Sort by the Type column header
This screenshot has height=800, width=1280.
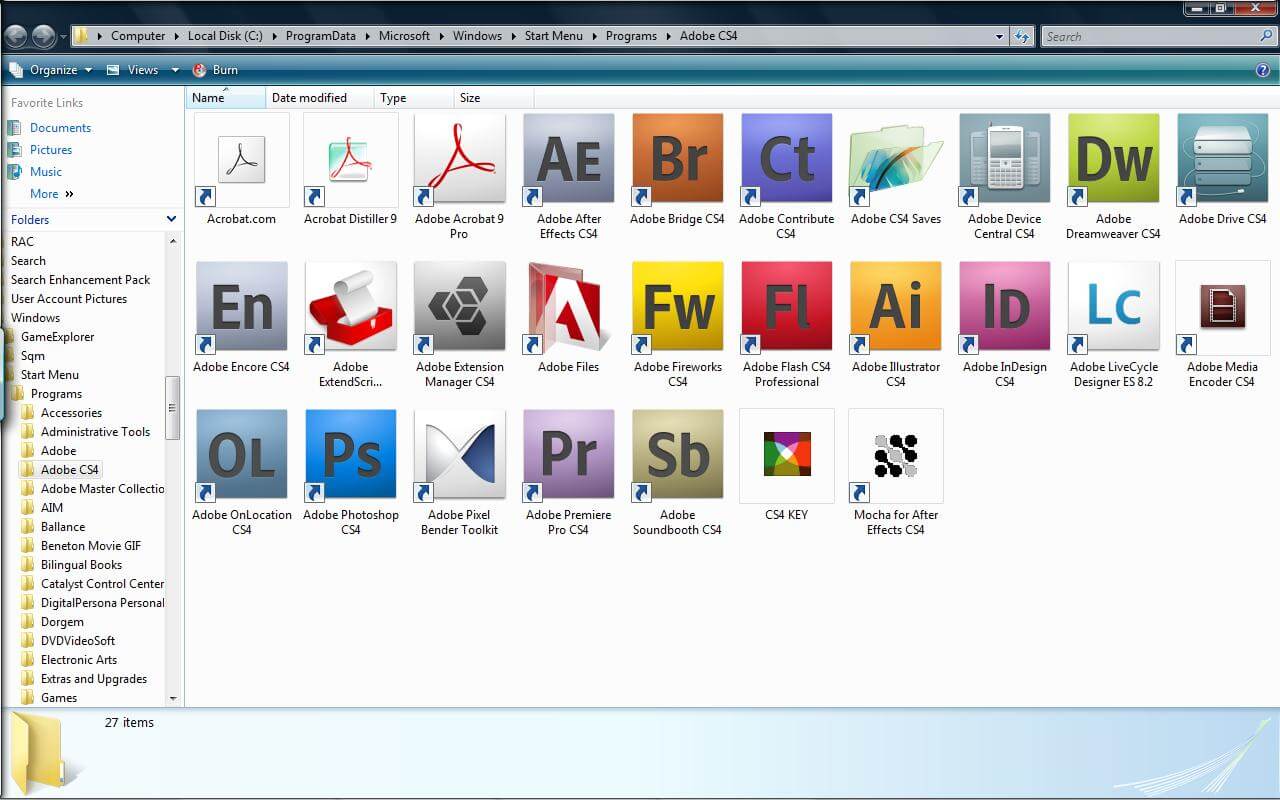(x=414, y=98)
